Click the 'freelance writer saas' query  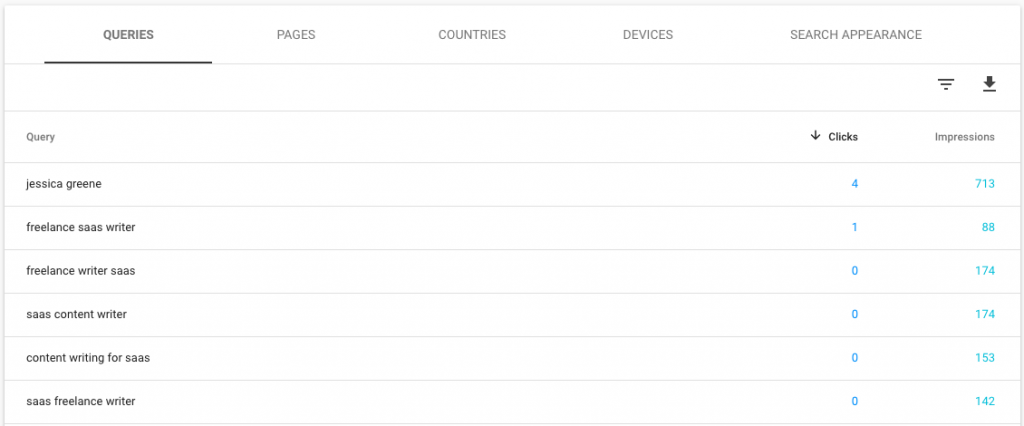point(81,271)
